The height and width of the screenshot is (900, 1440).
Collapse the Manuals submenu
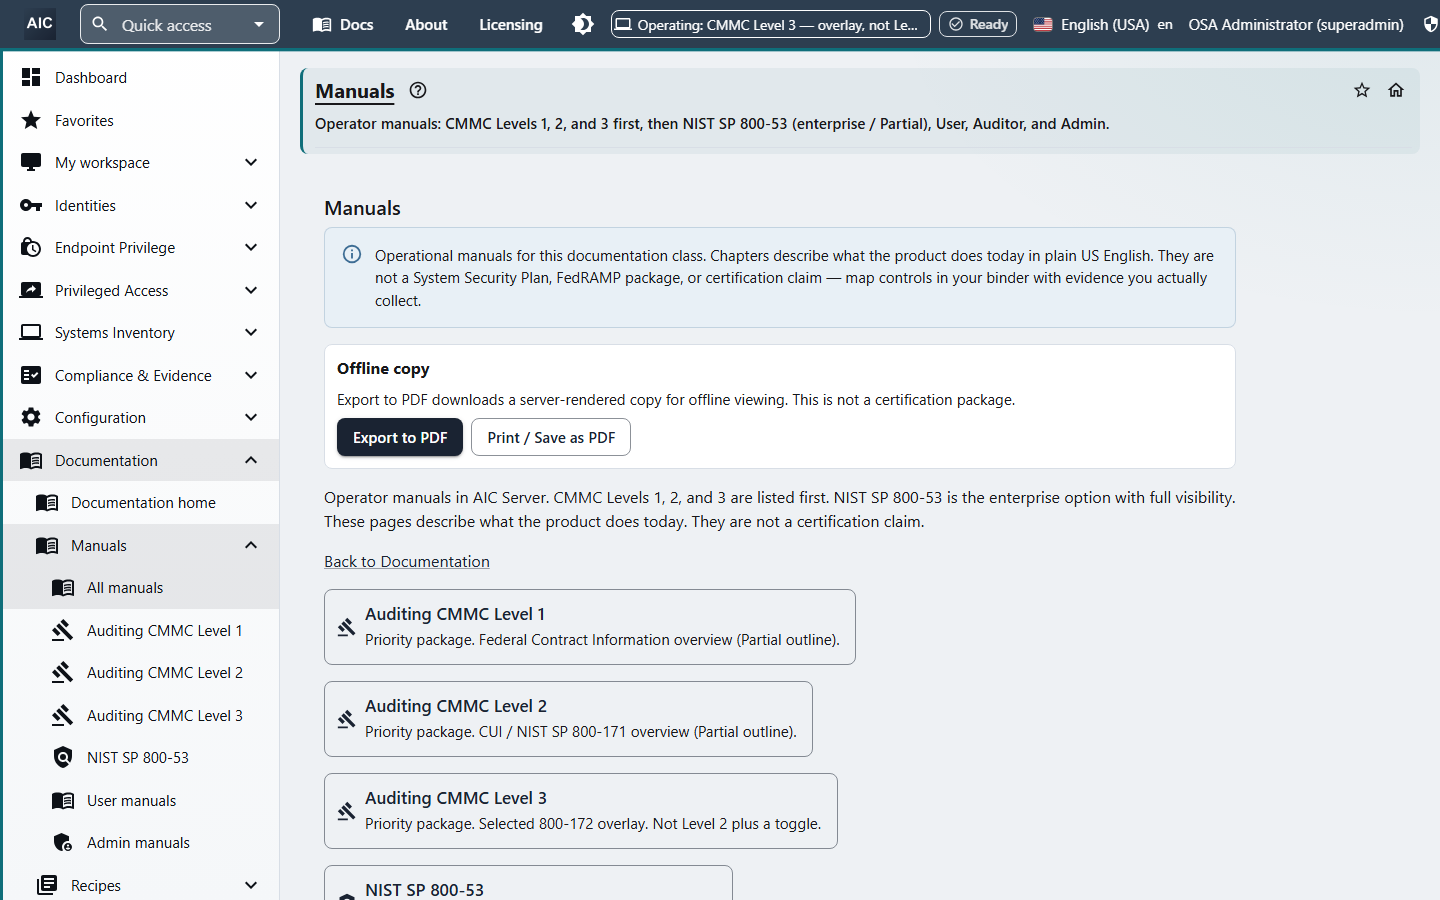141,545
